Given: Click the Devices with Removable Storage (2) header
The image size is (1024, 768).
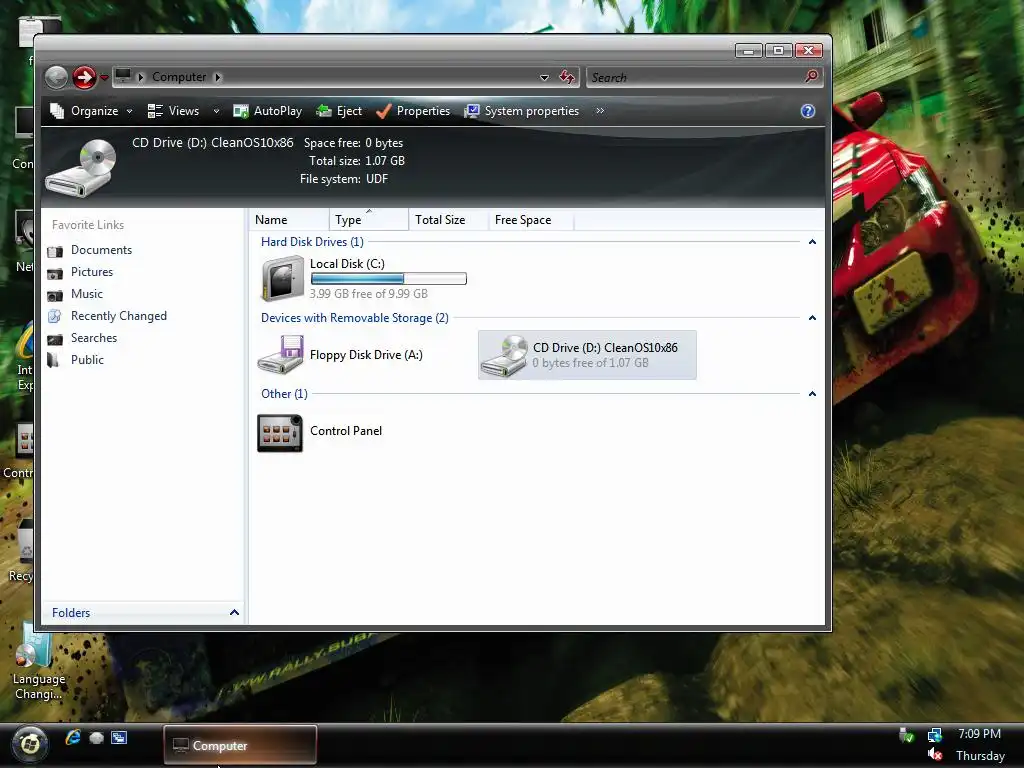Looking at the screenshot, I should (355, 318).
